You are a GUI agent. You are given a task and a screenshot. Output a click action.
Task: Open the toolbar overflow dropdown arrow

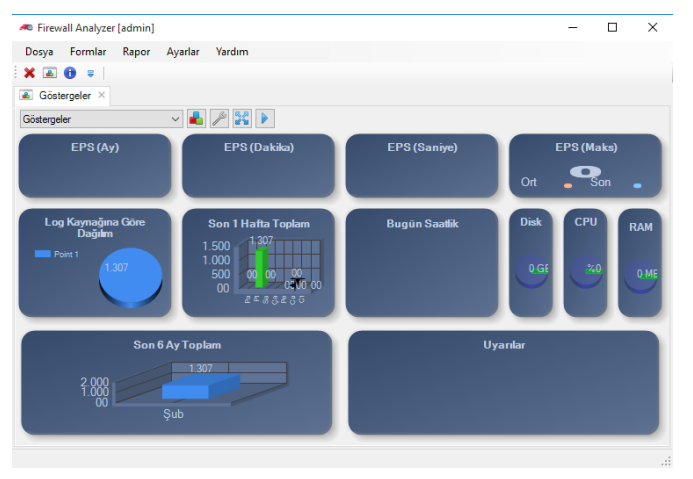[91, 73]
